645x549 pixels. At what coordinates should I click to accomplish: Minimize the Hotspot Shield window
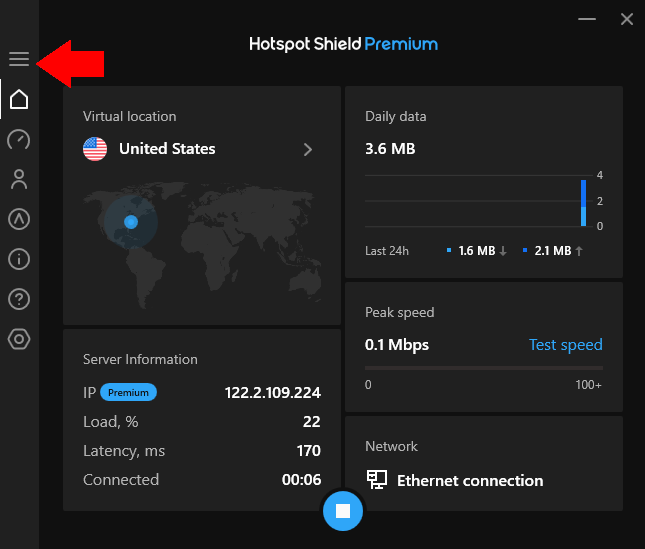[x=587, y=19]
